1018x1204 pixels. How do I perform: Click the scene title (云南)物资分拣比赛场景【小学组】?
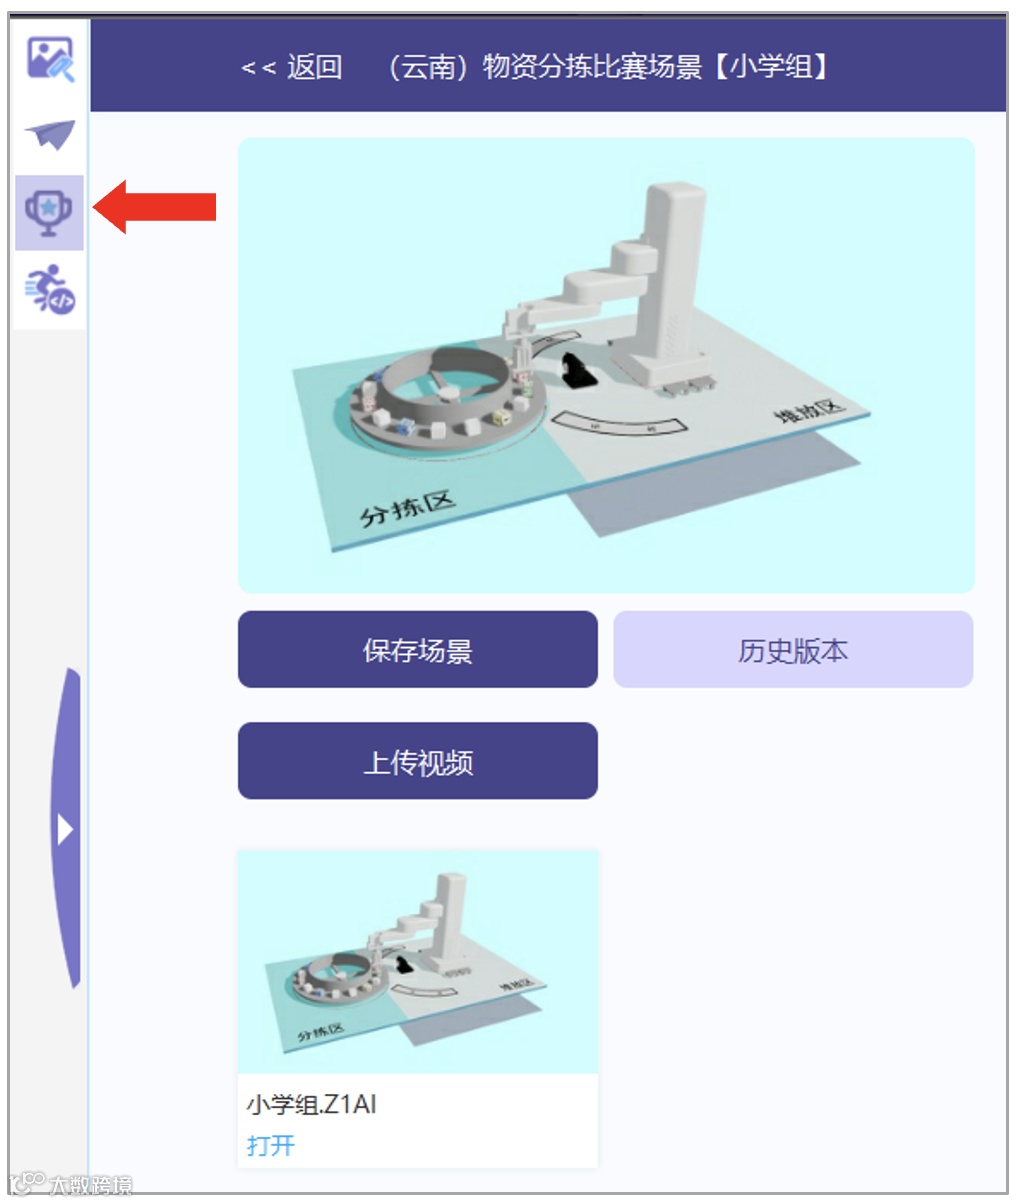pyautogui.click(x=608, y=68)
